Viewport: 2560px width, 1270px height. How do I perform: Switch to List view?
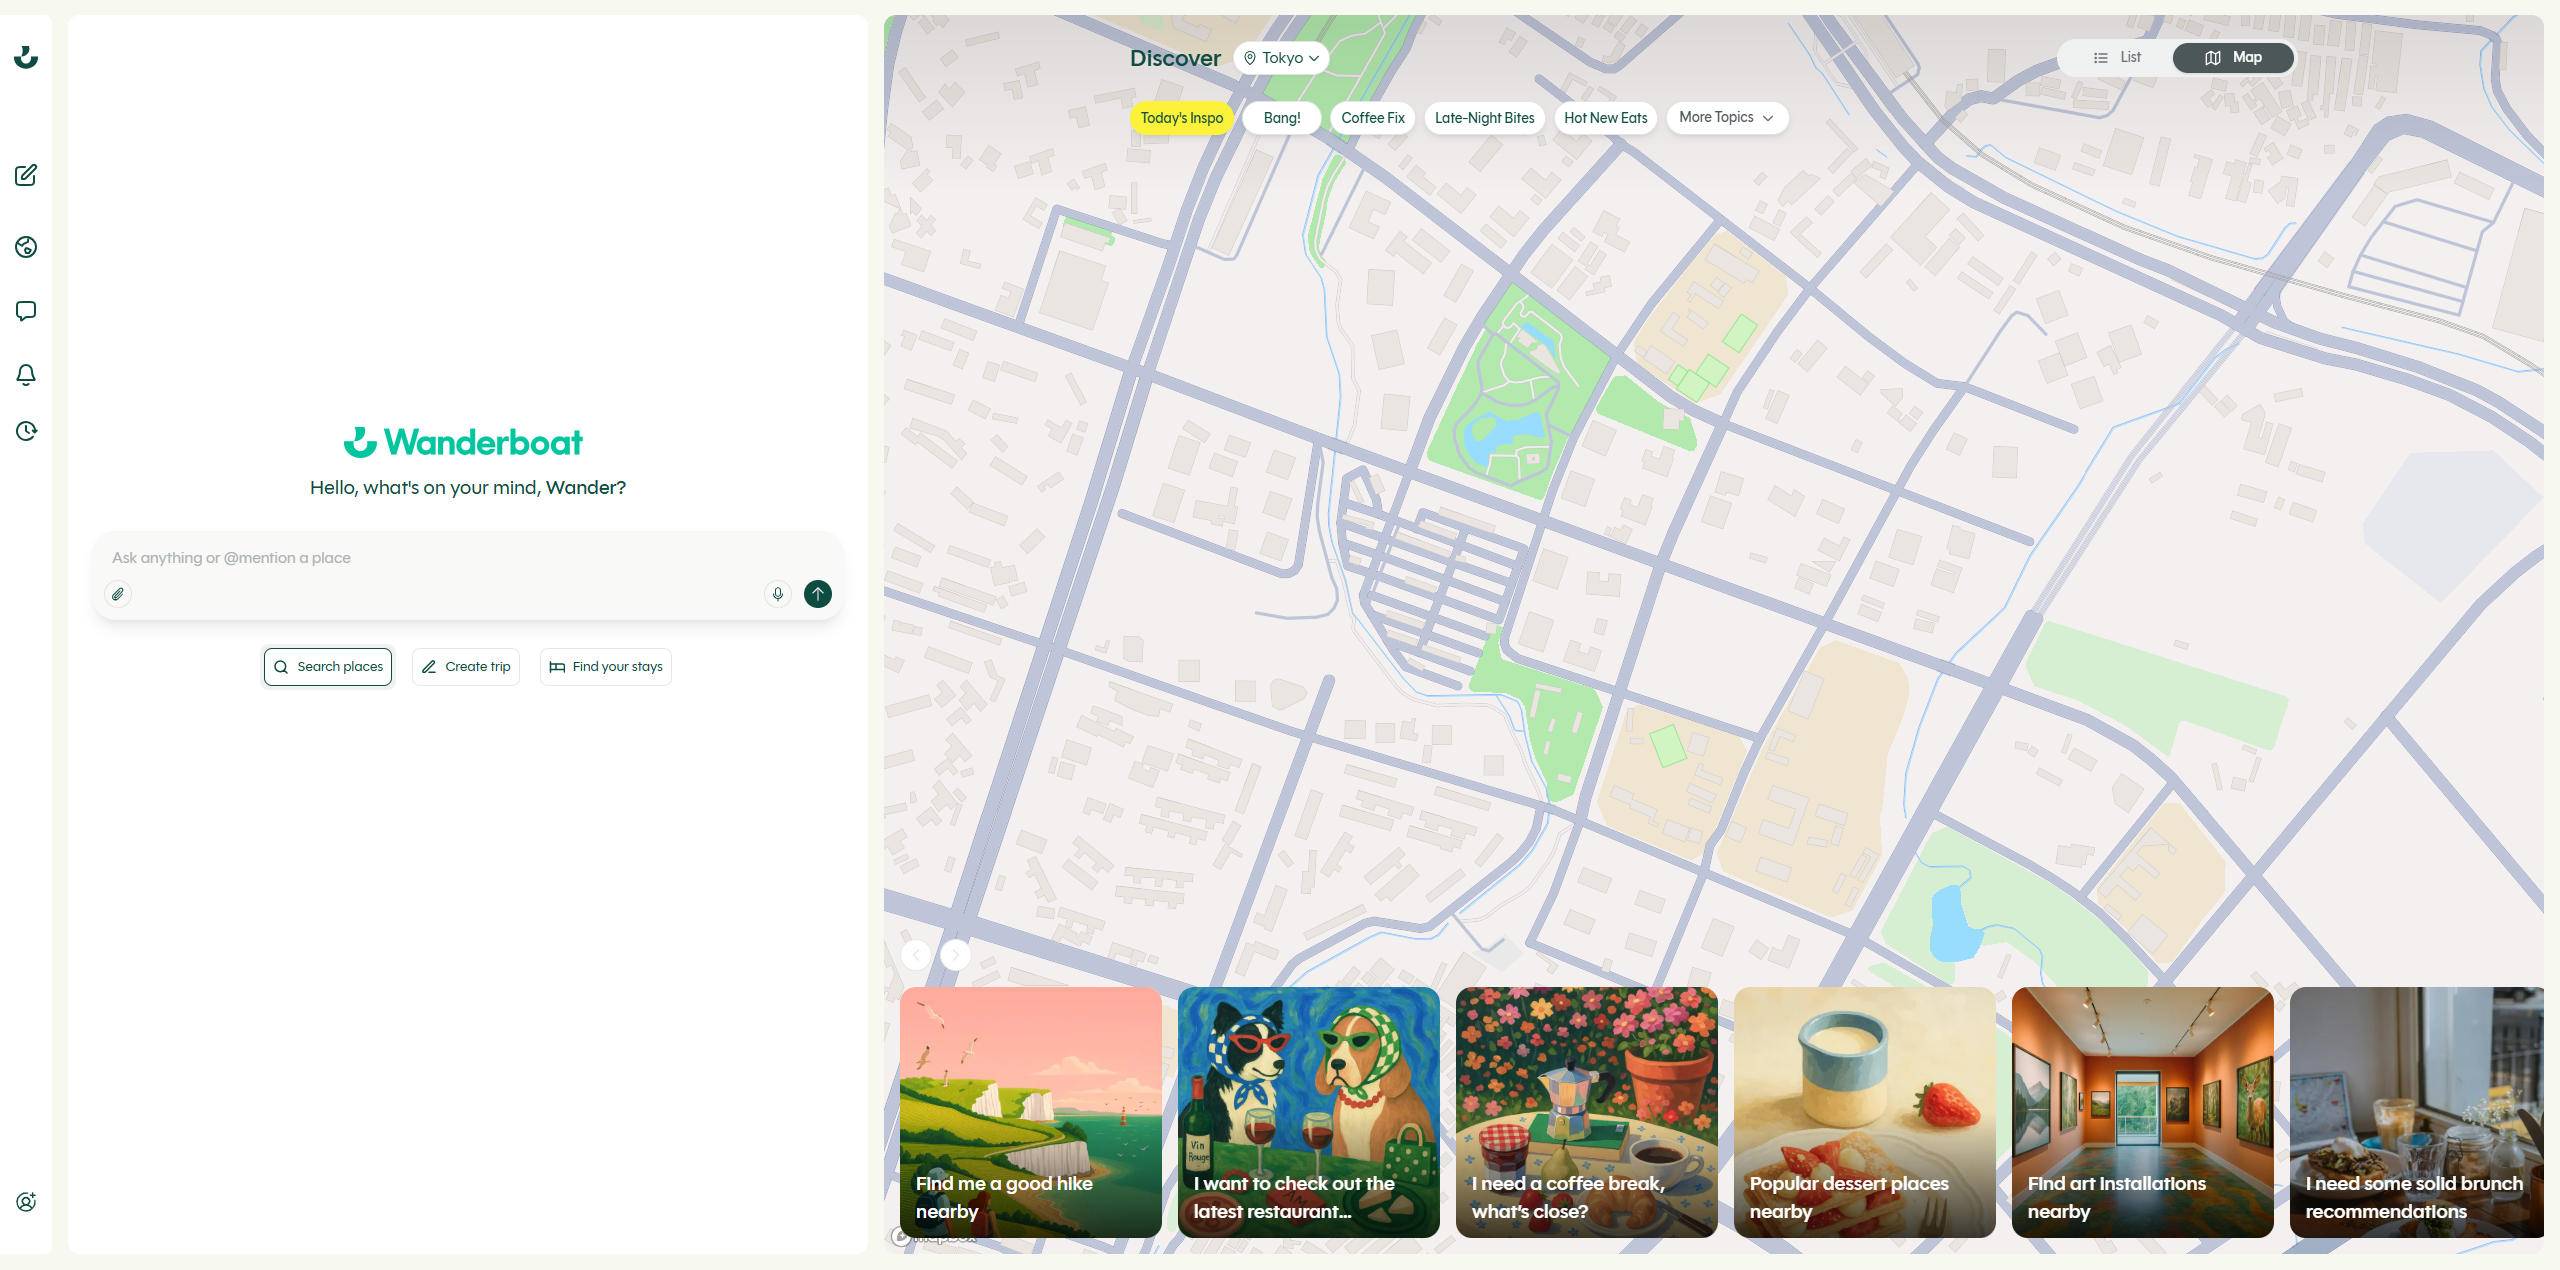2117,57
